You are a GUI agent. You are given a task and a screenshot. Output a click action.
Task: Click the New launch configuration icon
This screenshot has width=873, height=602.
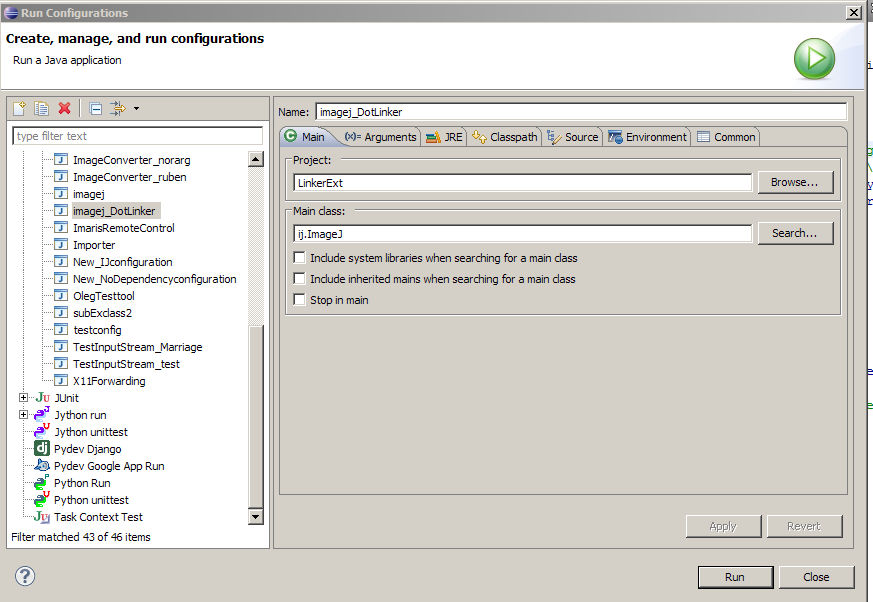pyautogui.click(x=19, y=109)
